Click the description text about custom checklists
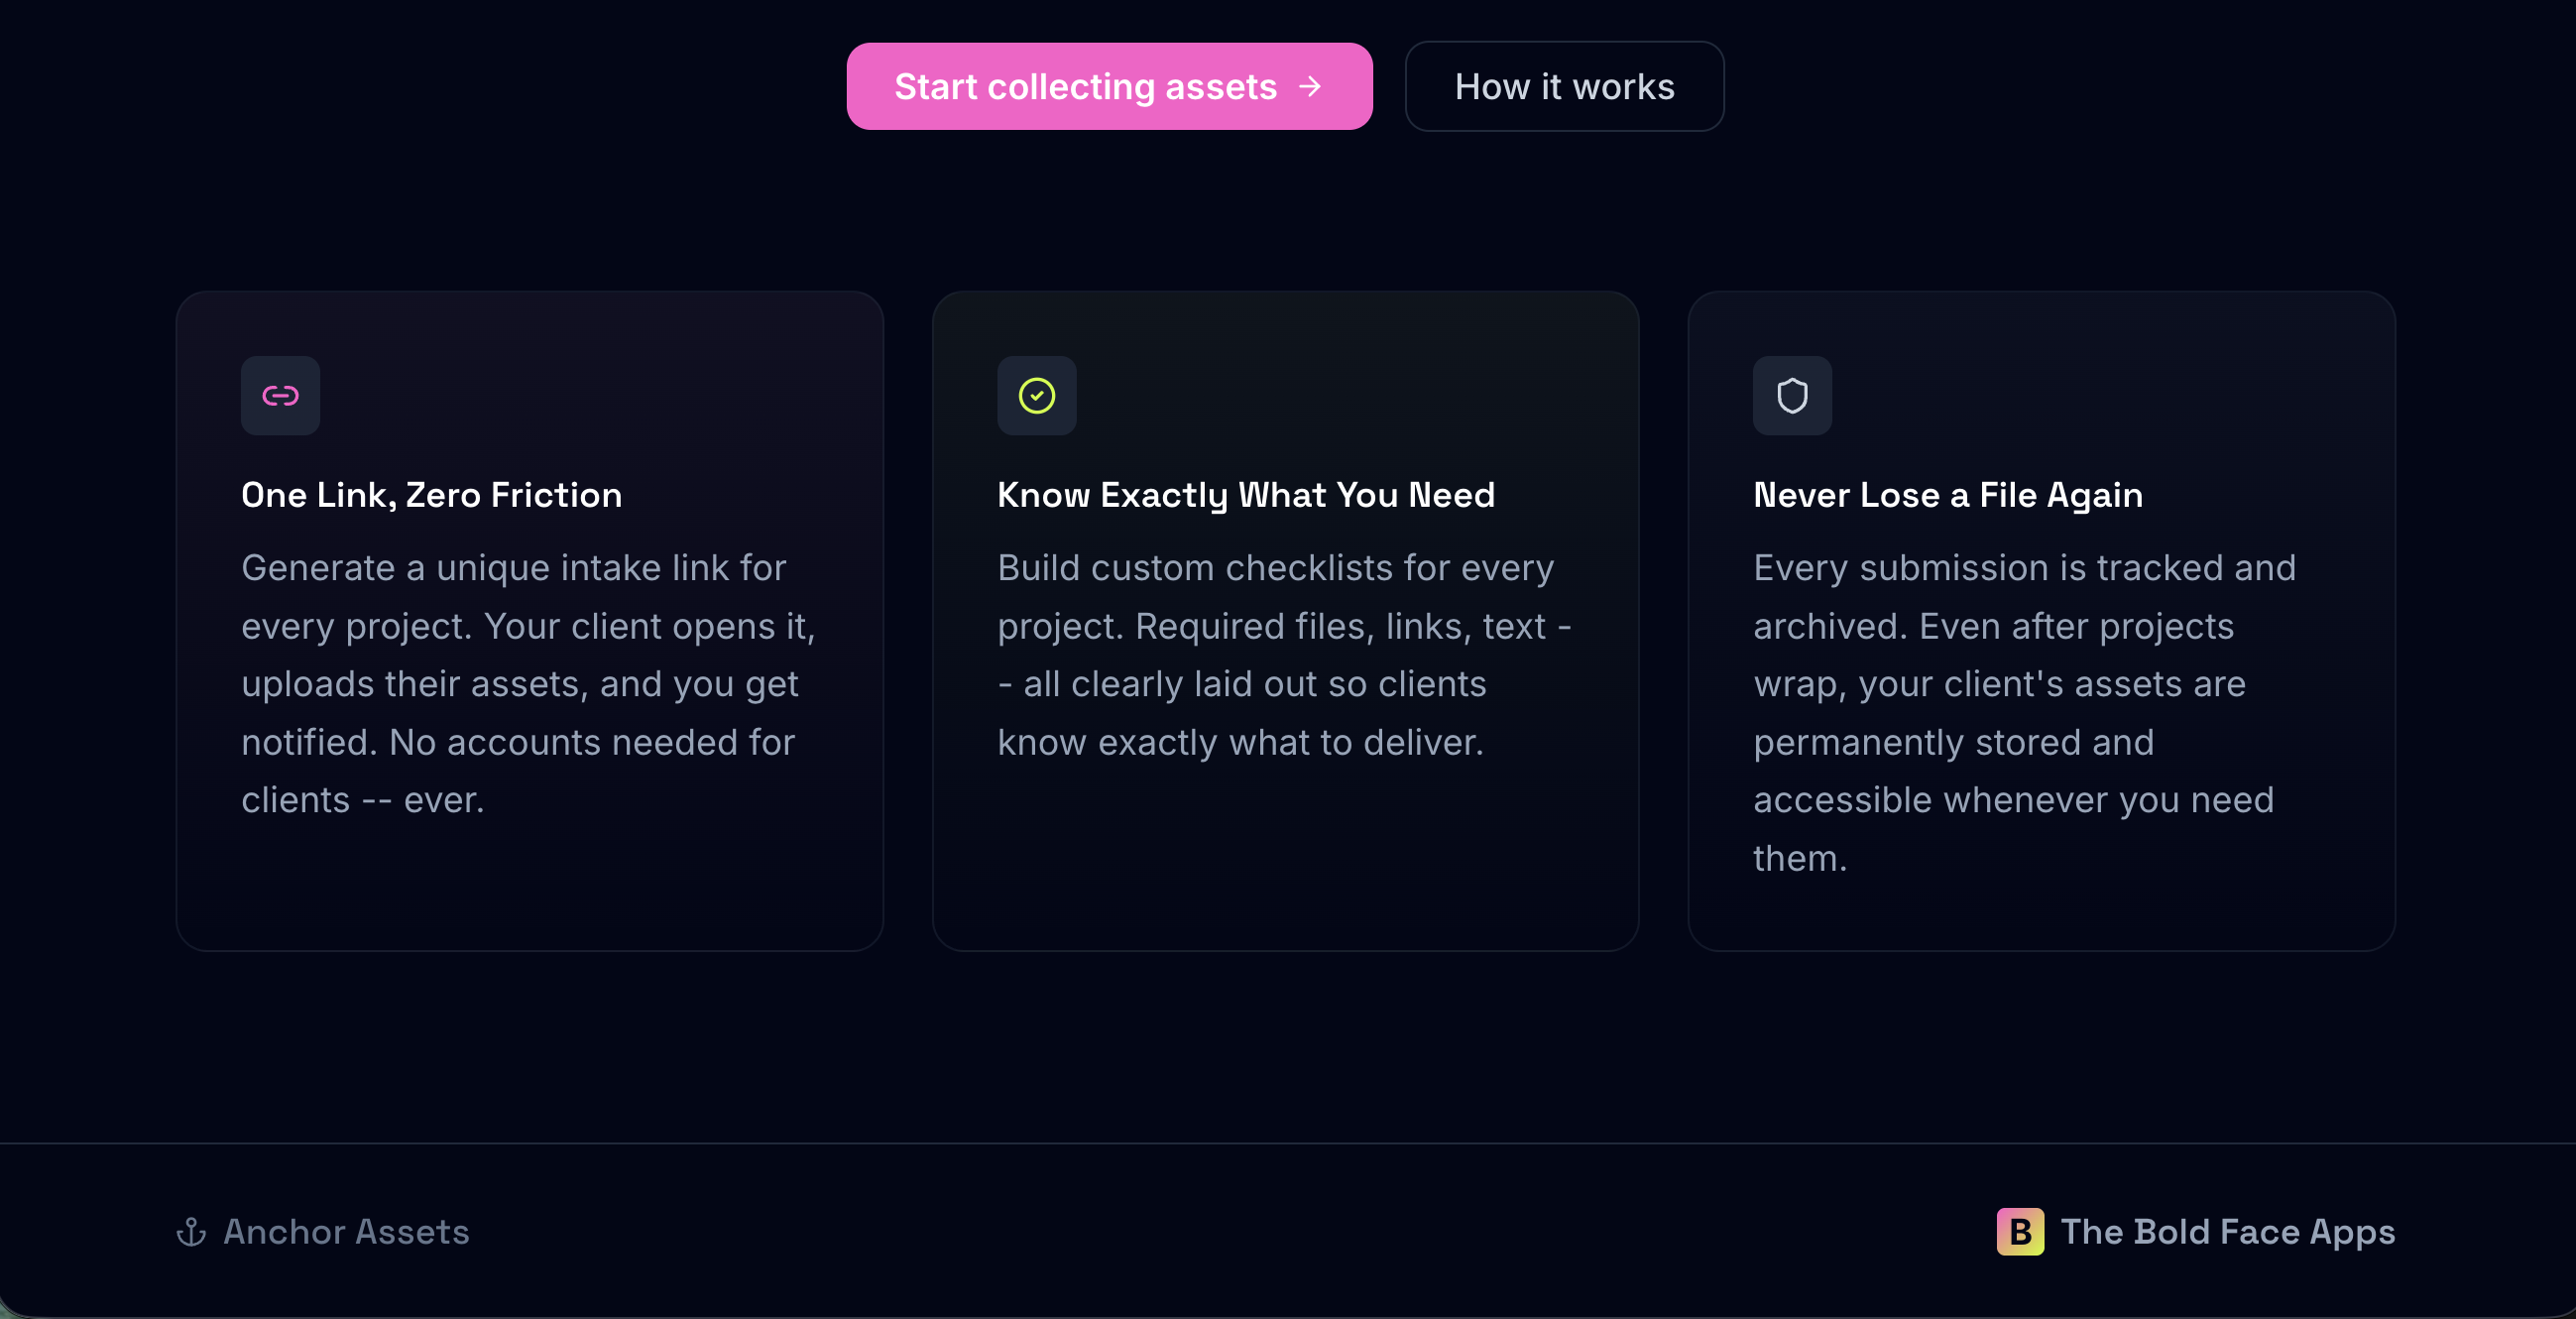The width and height of the screenshot is (2576, 1319). click(x=1284, y=654)
